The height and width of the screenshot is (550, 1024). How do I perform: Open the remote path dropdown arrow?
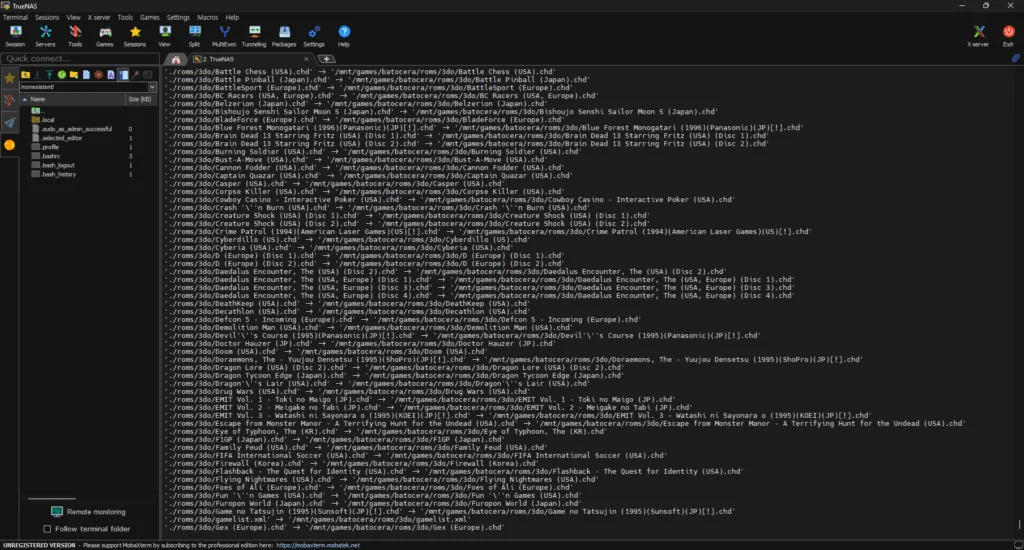pyautogui.click(x=152, y=87)
